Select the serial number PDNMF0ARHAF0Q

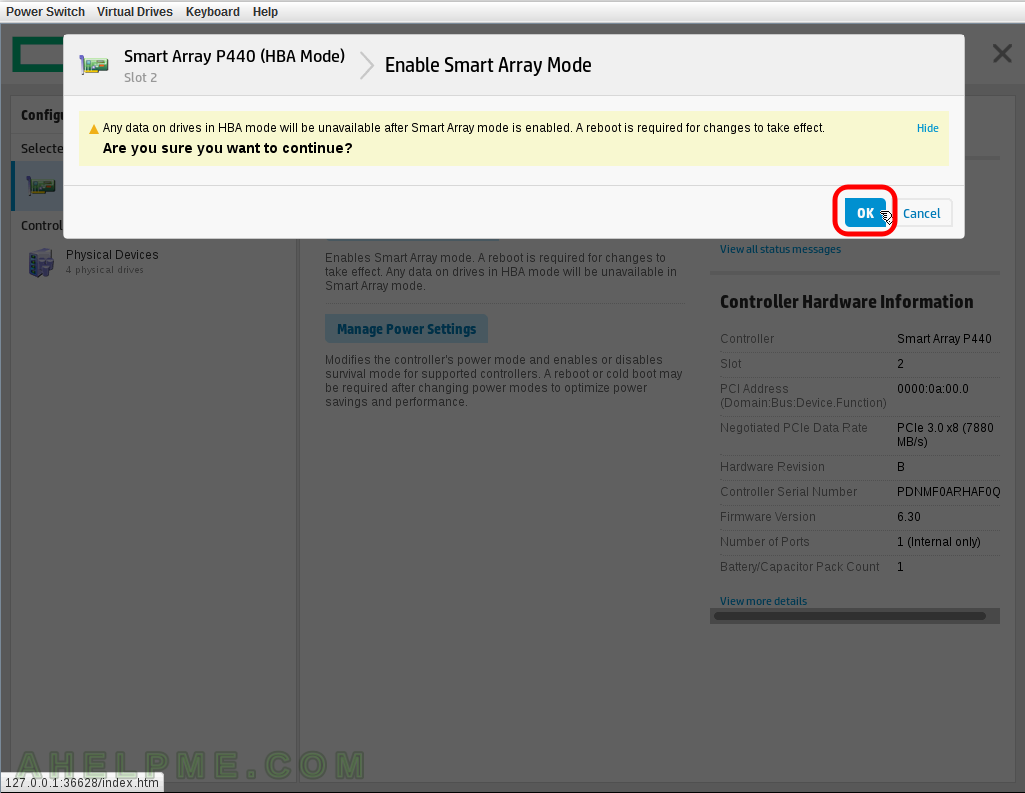(x=948, y=492)
